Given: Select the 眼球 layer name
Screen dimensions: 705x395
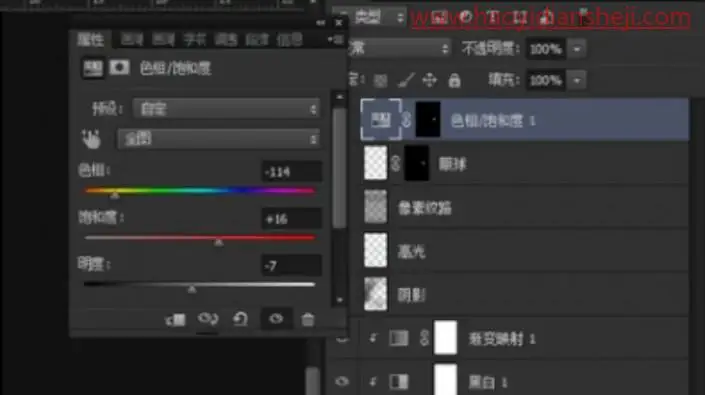Looking at the screenshot, I should tap(453, 164).
